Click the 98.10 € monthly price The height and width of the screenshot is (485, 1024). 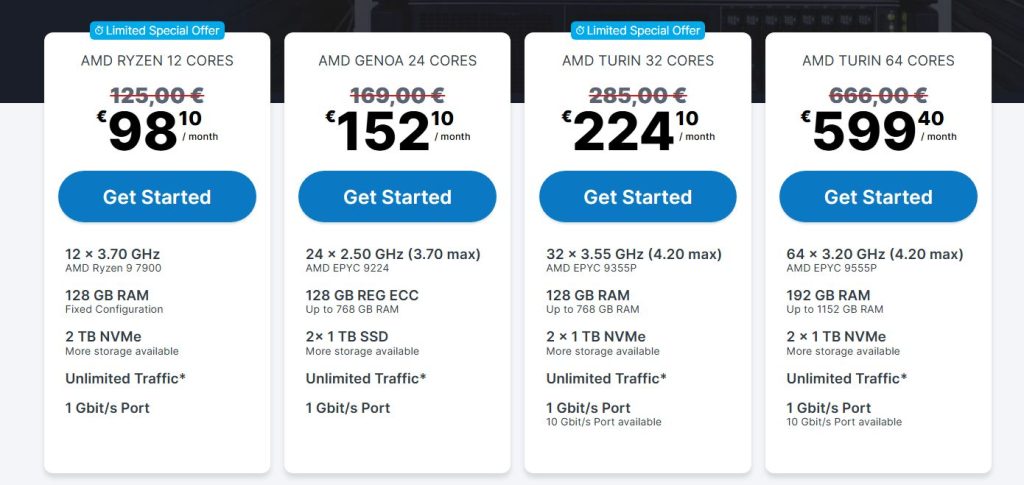pos(157,131)
